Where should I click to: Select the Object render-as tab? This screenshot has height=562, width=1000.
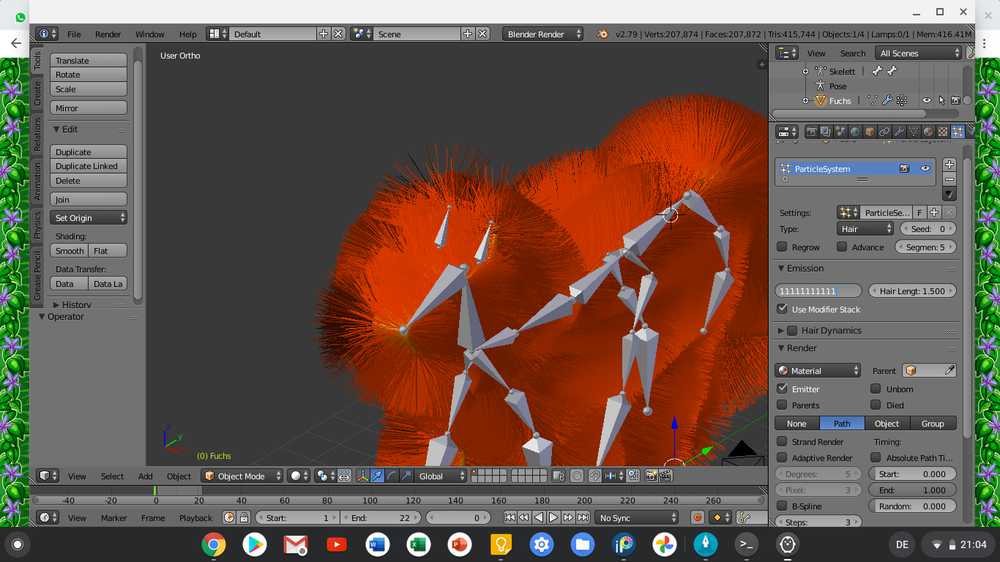pos(887,423)
